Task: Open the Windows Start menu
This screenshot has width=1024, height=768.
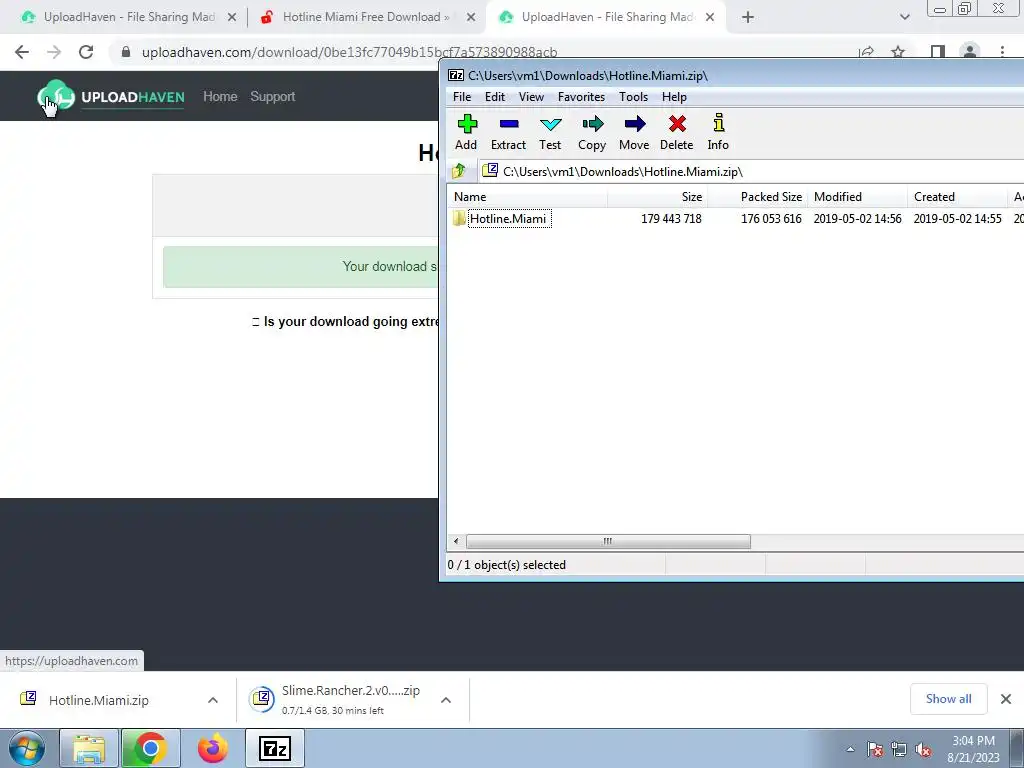Action: 26,748
